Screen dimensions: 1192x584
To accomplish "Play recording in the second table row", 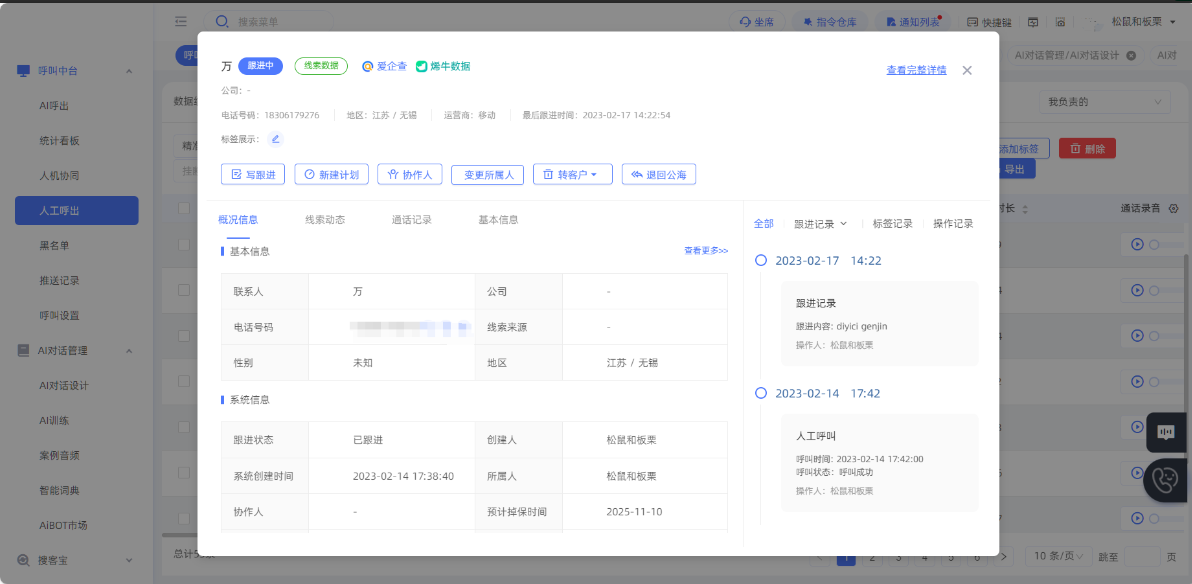I will click(x=1137, y=290).
